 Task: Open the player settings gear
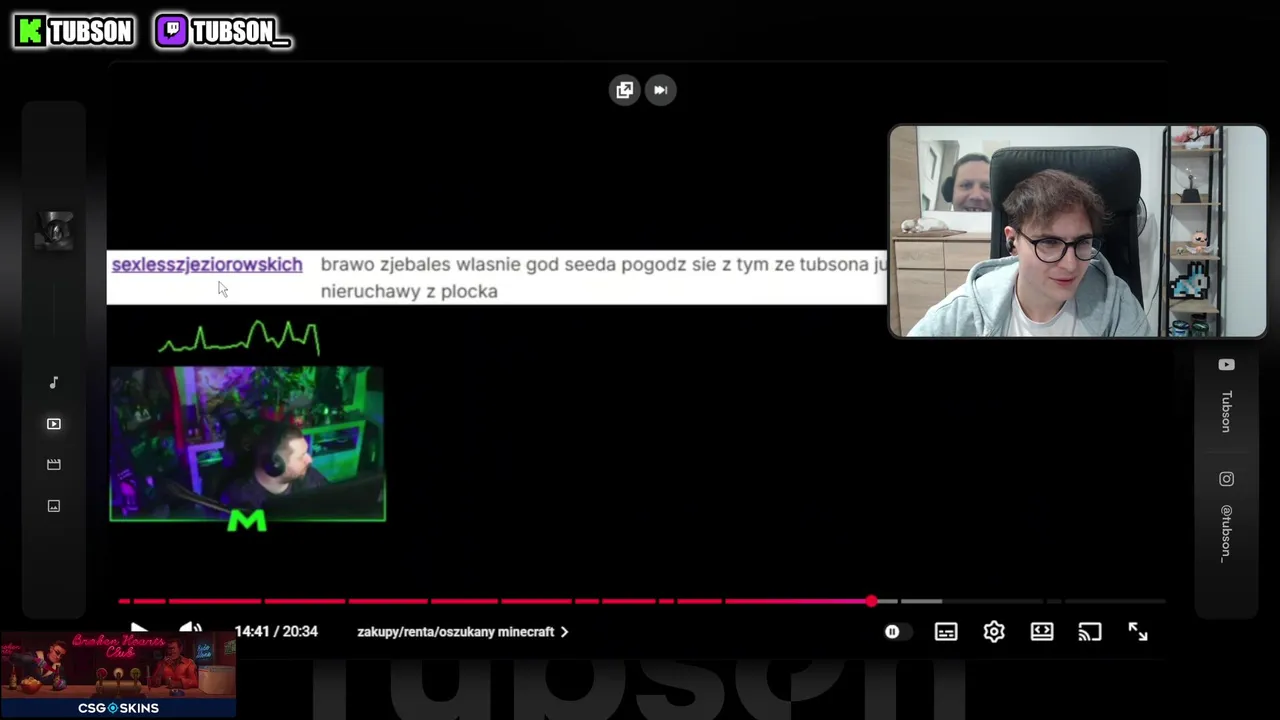pyautogui.click(x=994, y=632)
